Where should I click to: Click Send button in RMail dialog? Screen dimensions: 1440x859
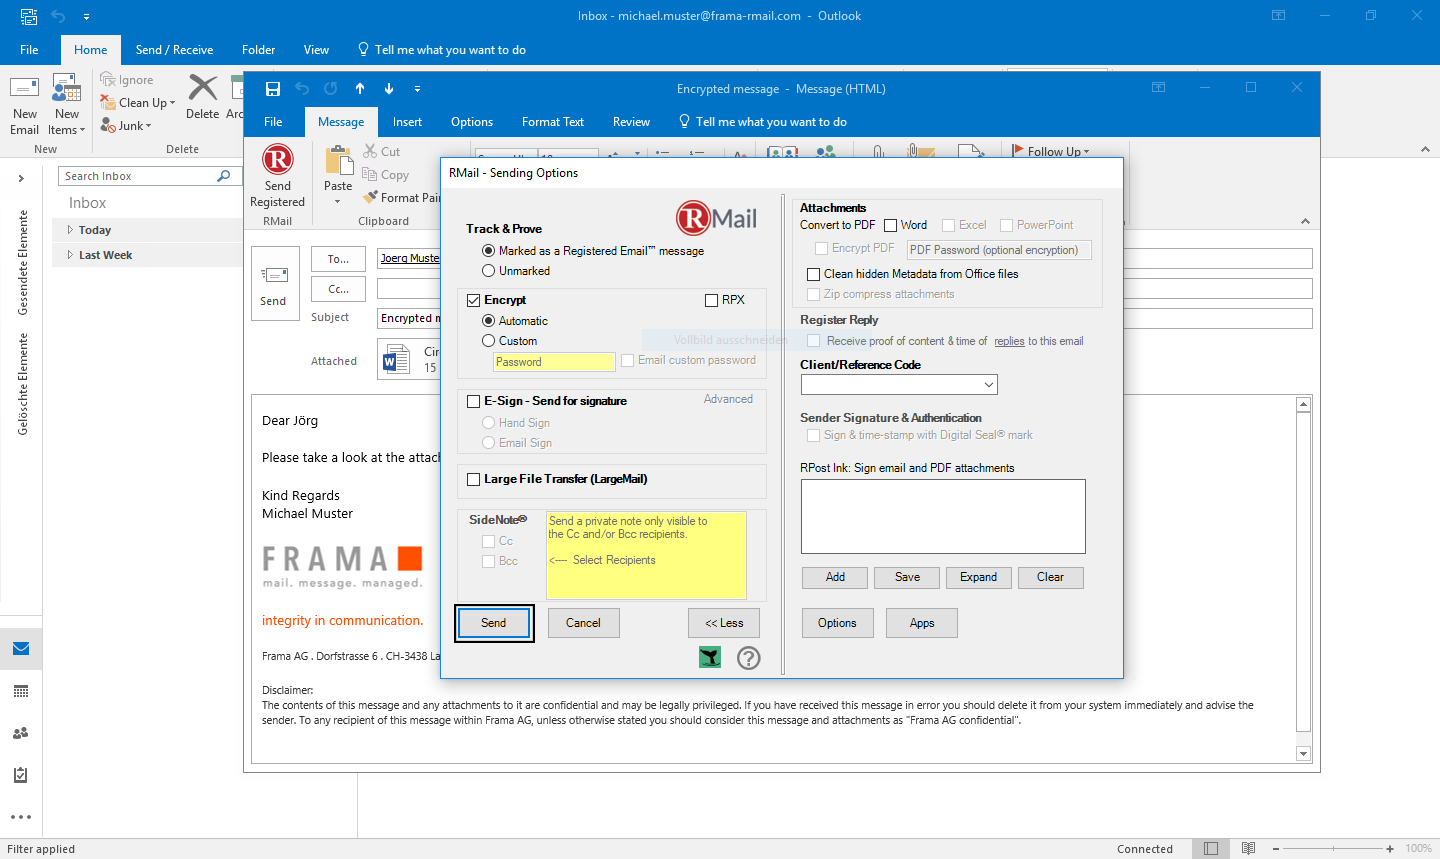coord(494,623)
